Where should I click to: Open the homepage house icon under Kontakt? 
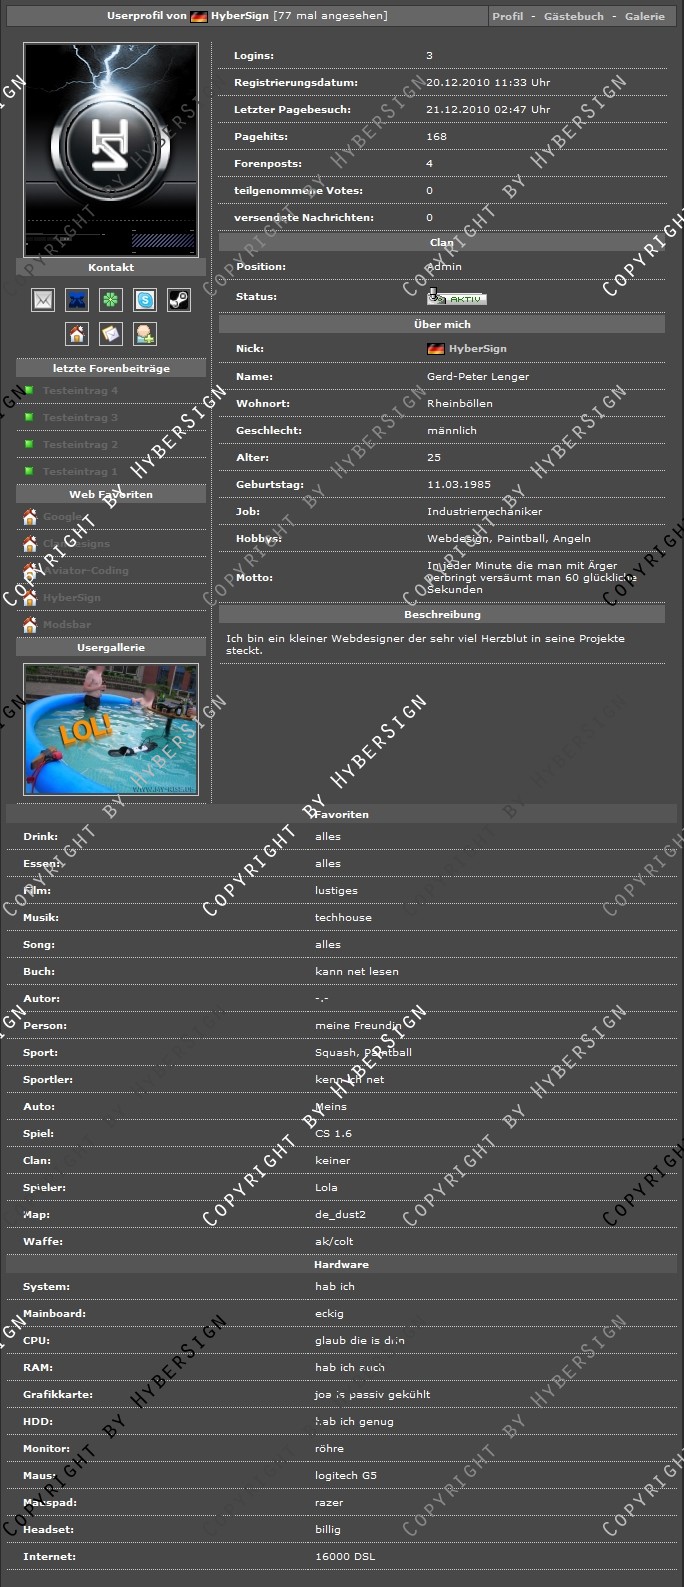77,334
